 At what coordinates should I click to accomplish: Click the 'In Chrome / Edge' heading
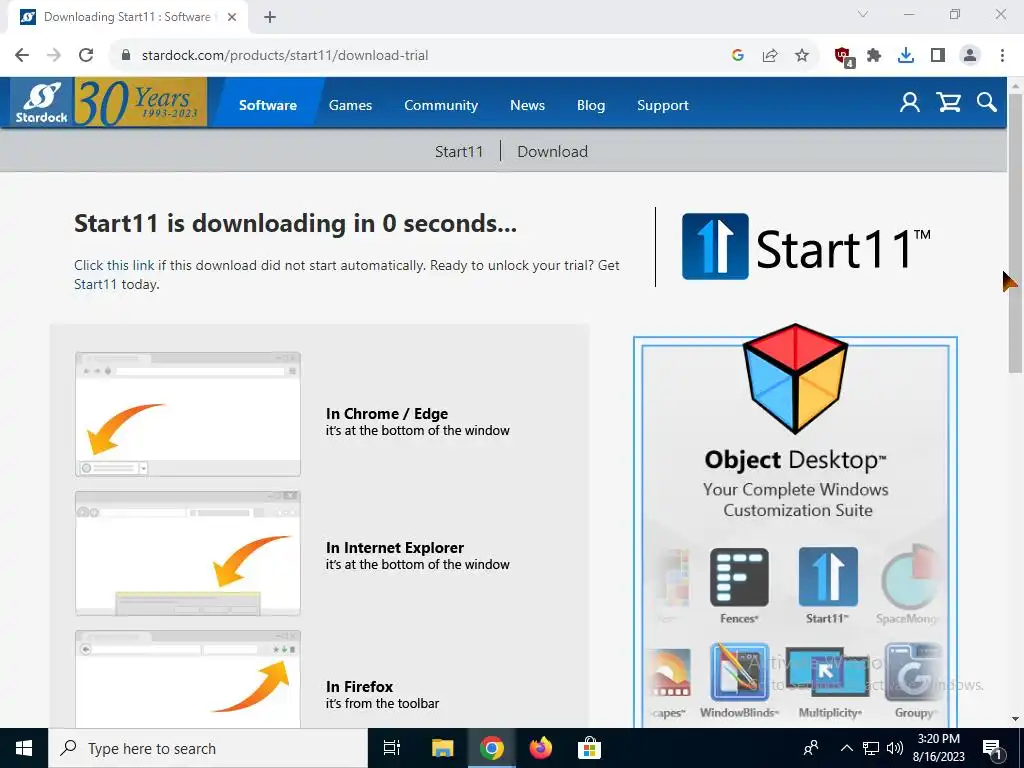[x=387, y=414]
